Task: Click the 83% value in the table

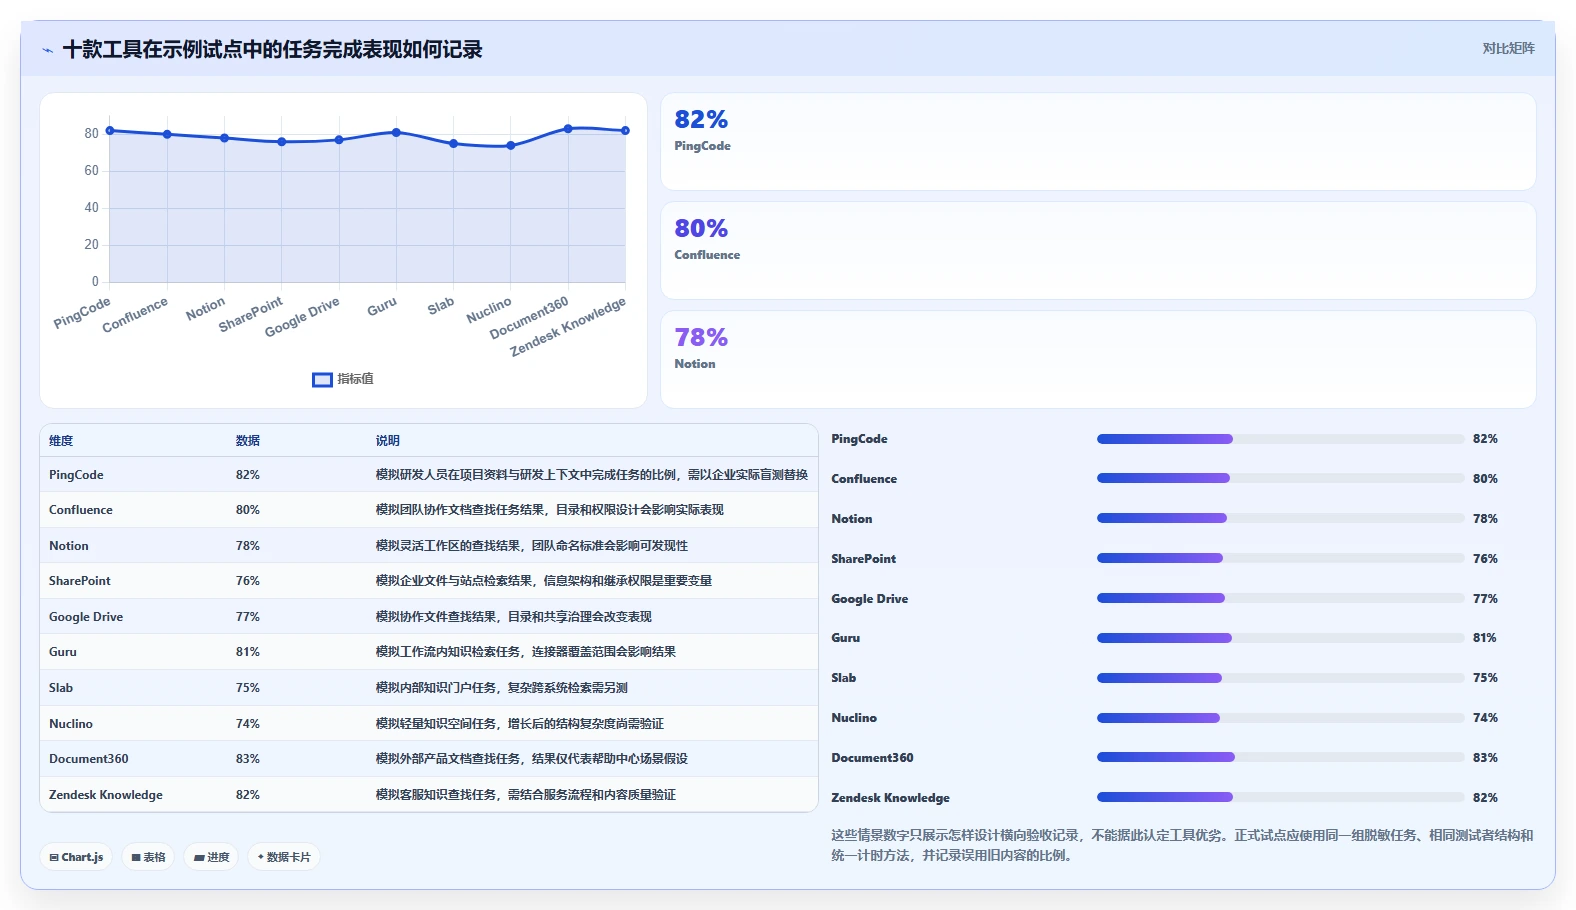Action: click(248, 759)
